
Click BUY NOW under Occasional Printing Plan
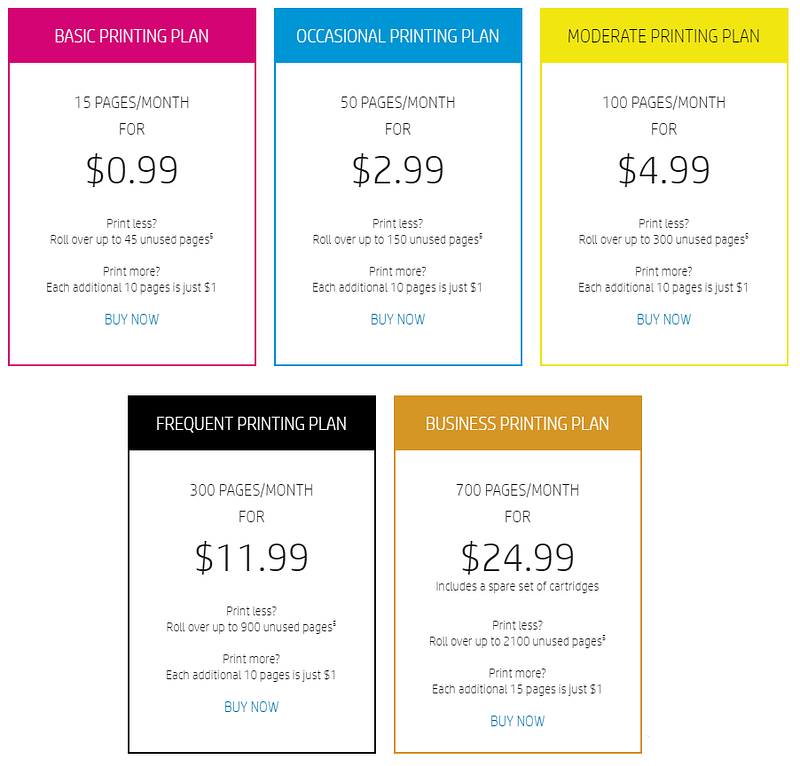[397, 319]
